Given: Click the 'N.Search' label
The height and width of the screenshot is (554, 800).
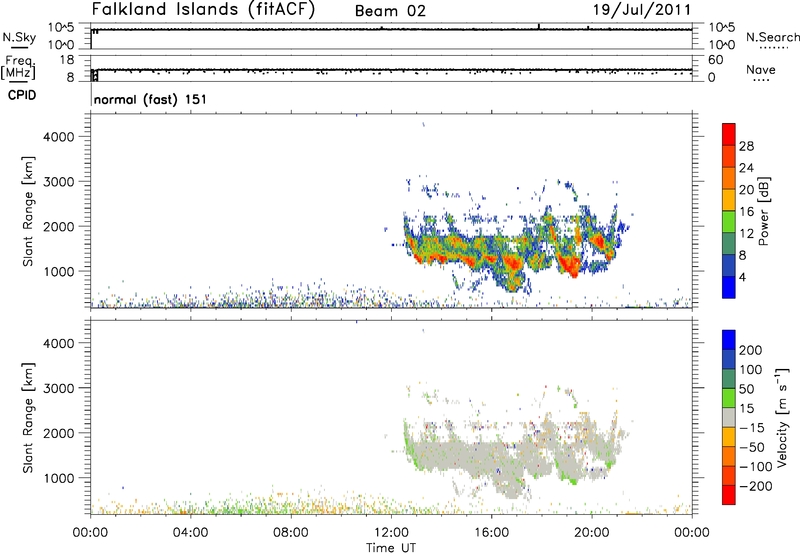Looking at the screenshot, I should [x=772, y=37].
